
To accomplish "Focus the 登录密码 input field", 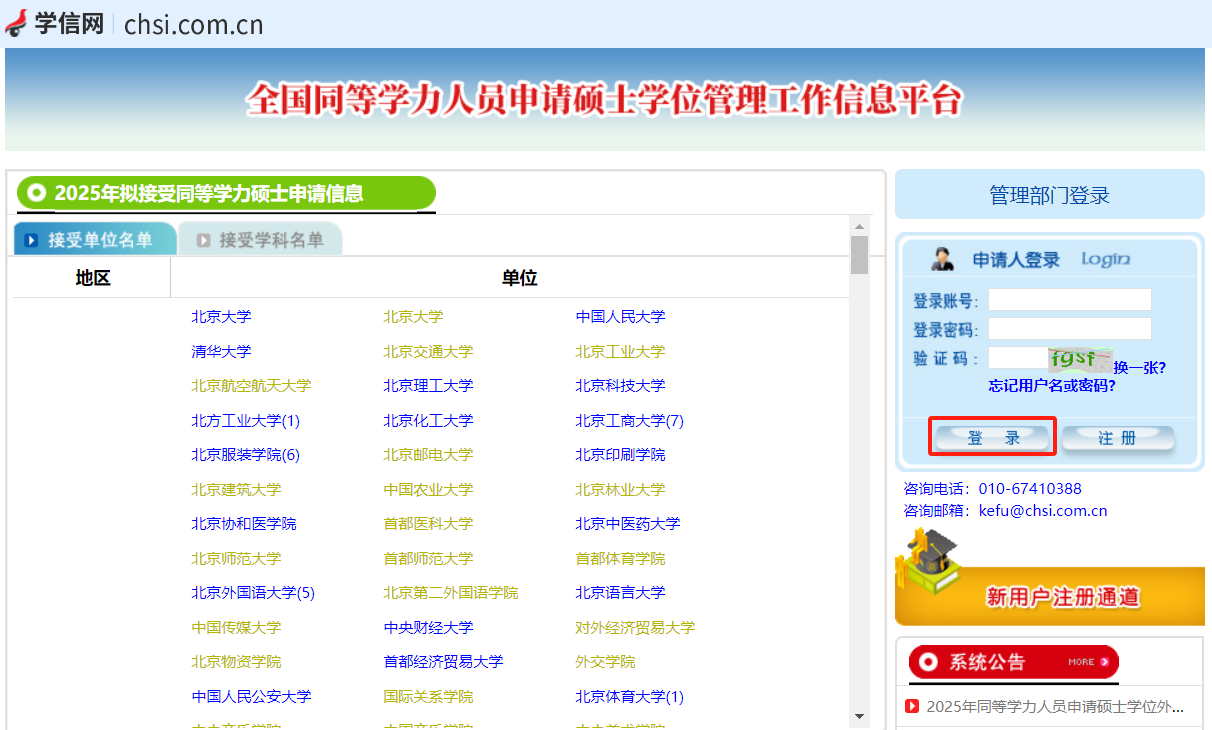I will 1069,329.
